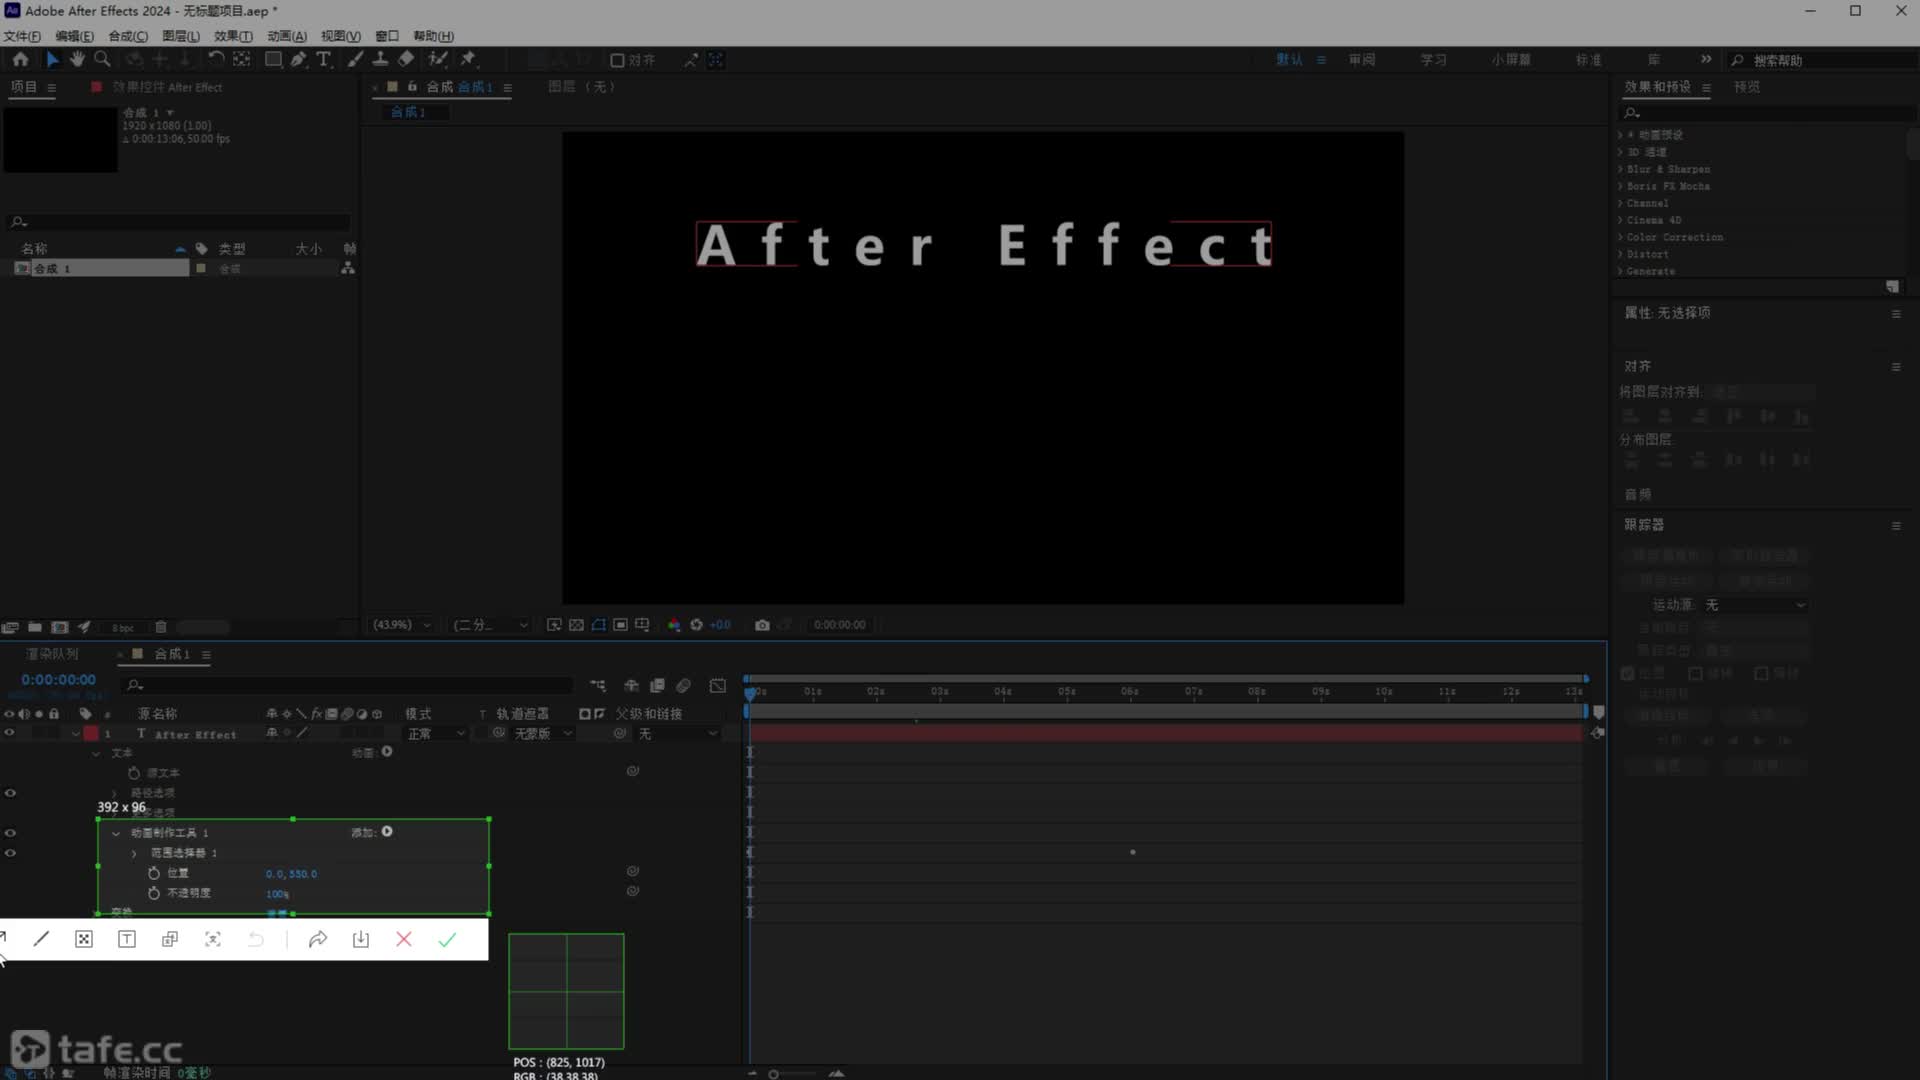This screenshot has height=1080, width=1920.
Task: Select the Eraser tool
Action: tap(406, 60)
